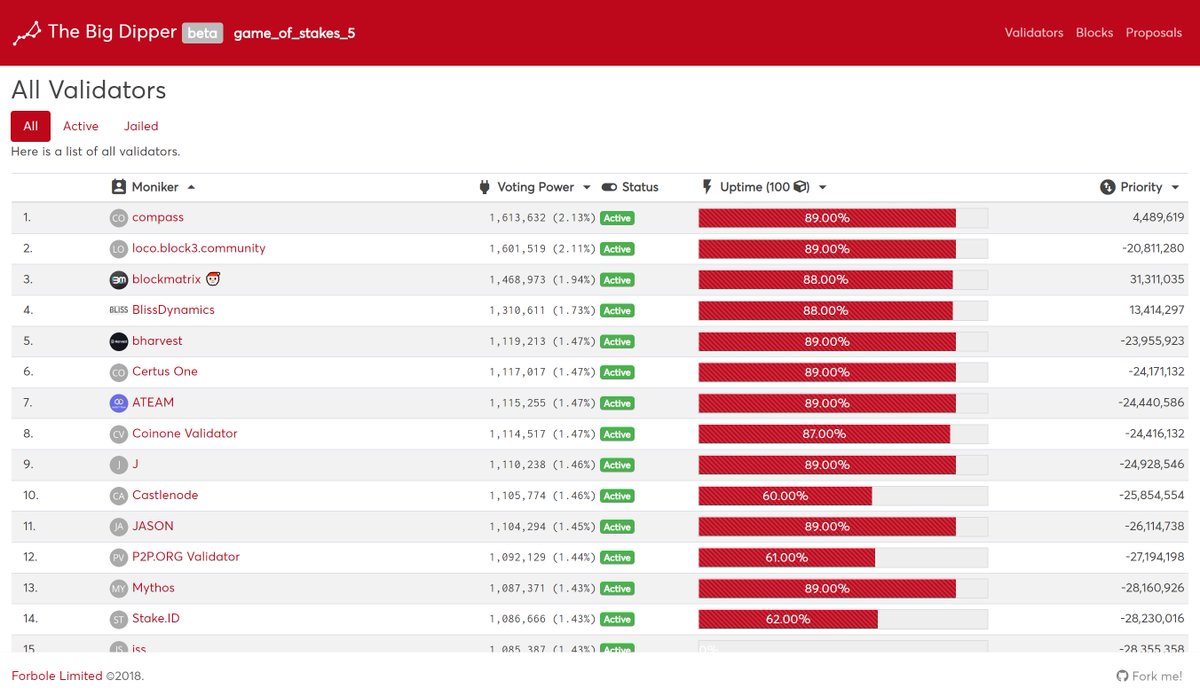This screenshot has height=696, width=1200.
Task: Click the Active badge in Mythos row
Action: pyautogui.click(x=617, y=589)
